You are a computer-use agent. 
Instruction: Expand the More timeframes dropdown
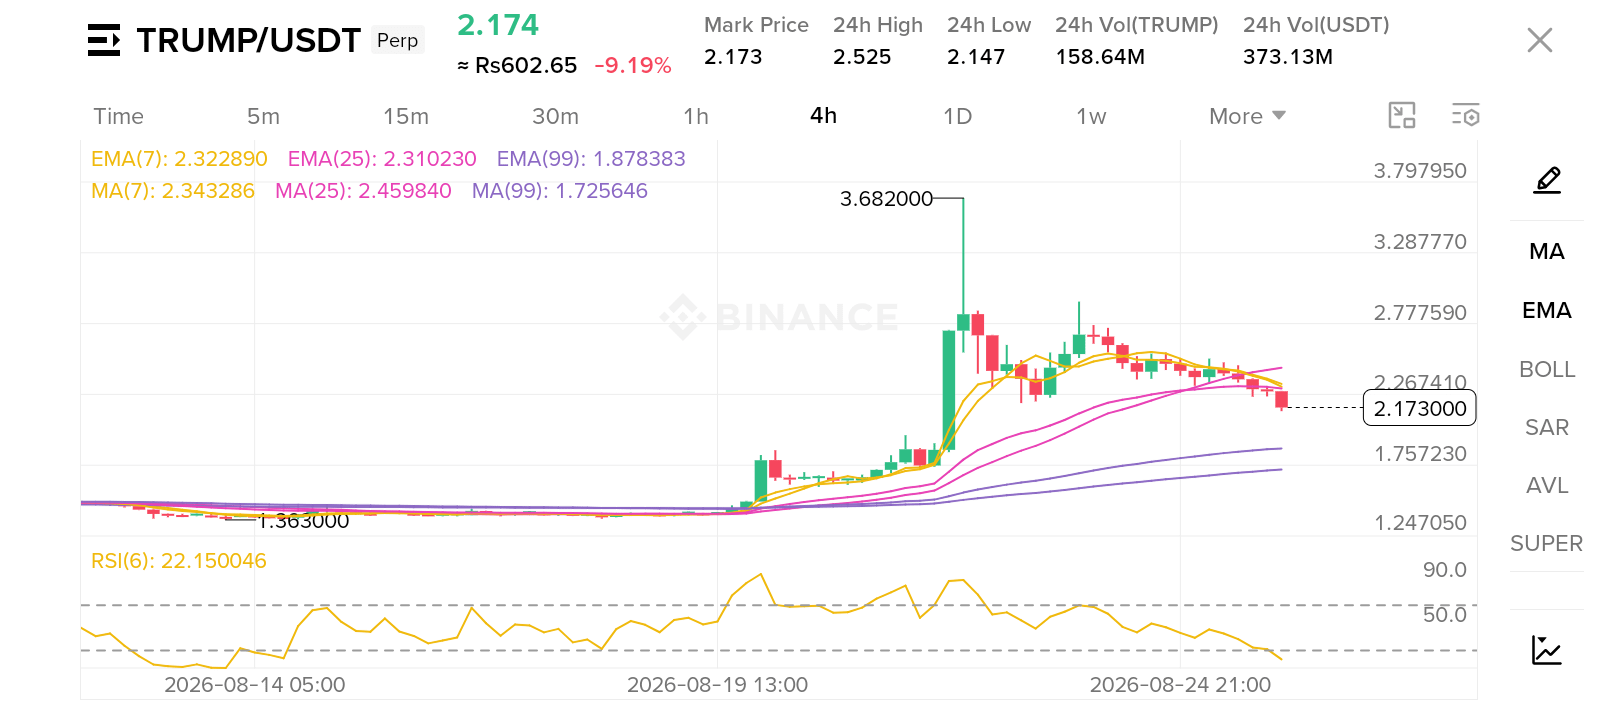1247,116
